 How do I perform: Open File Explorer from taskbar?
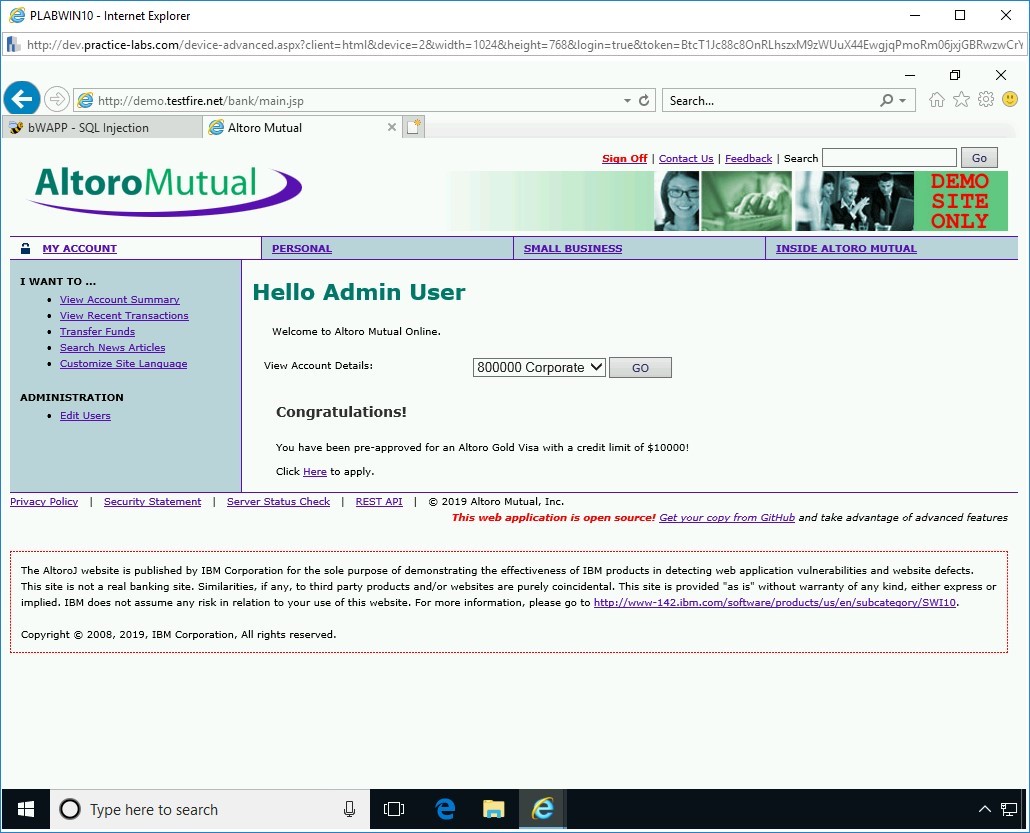[493, 809]
